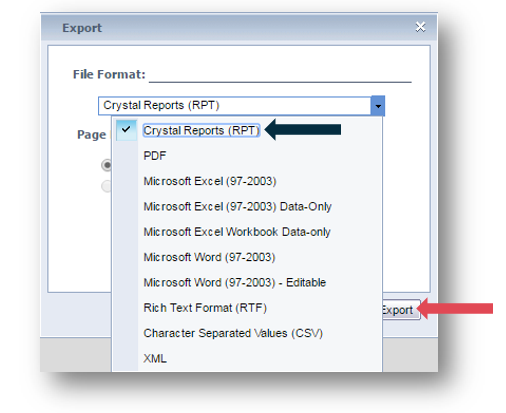Close the Export dialog
Image resolution: width=506 pixels, height=413 pixels.
point(420,27)
